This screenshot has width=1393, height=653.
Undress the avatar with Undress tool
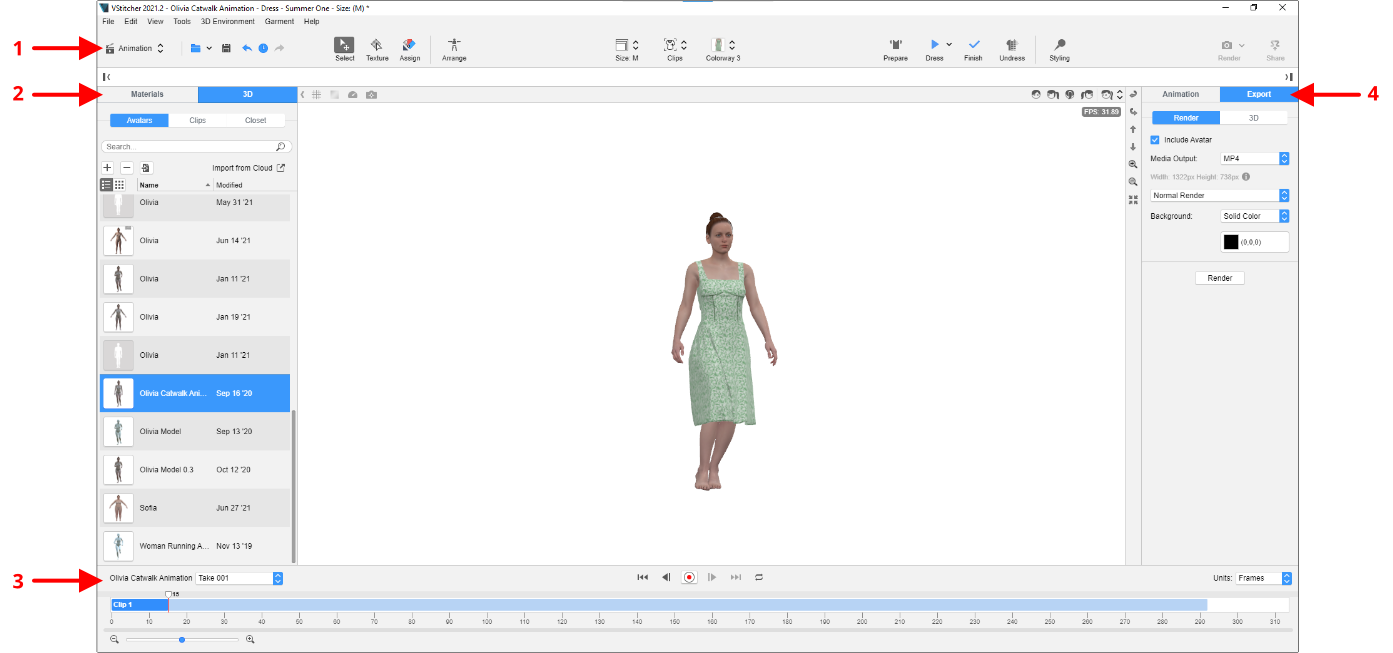click(x=1012, y=50)
